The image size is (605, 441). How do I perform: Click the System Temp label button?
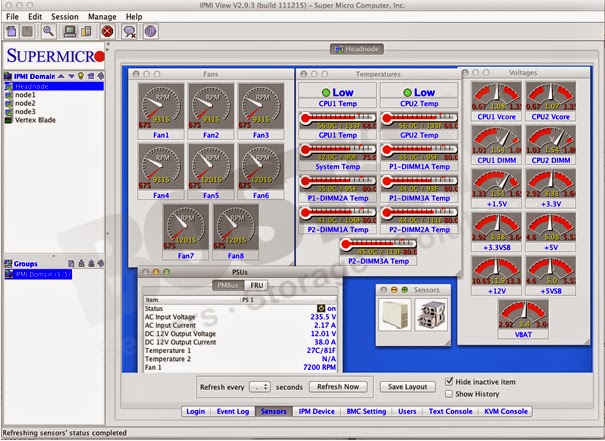(338, 166)
